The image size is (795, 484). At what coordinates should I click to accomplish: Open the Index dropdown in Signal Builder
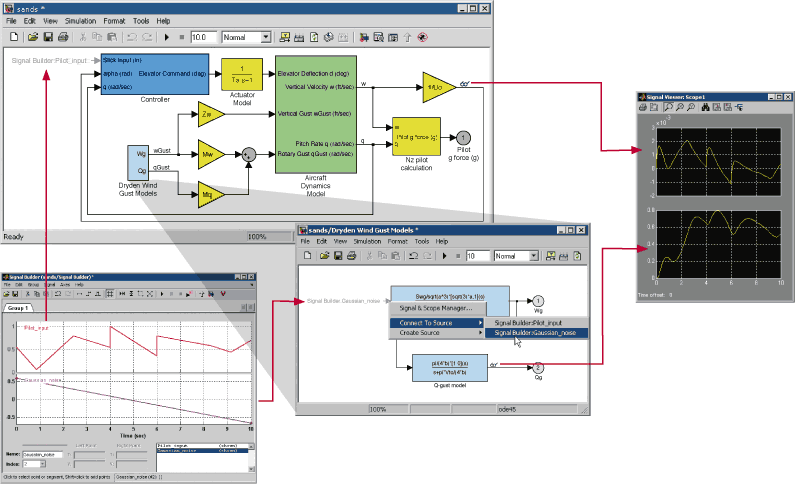click(x=43, y=464)
